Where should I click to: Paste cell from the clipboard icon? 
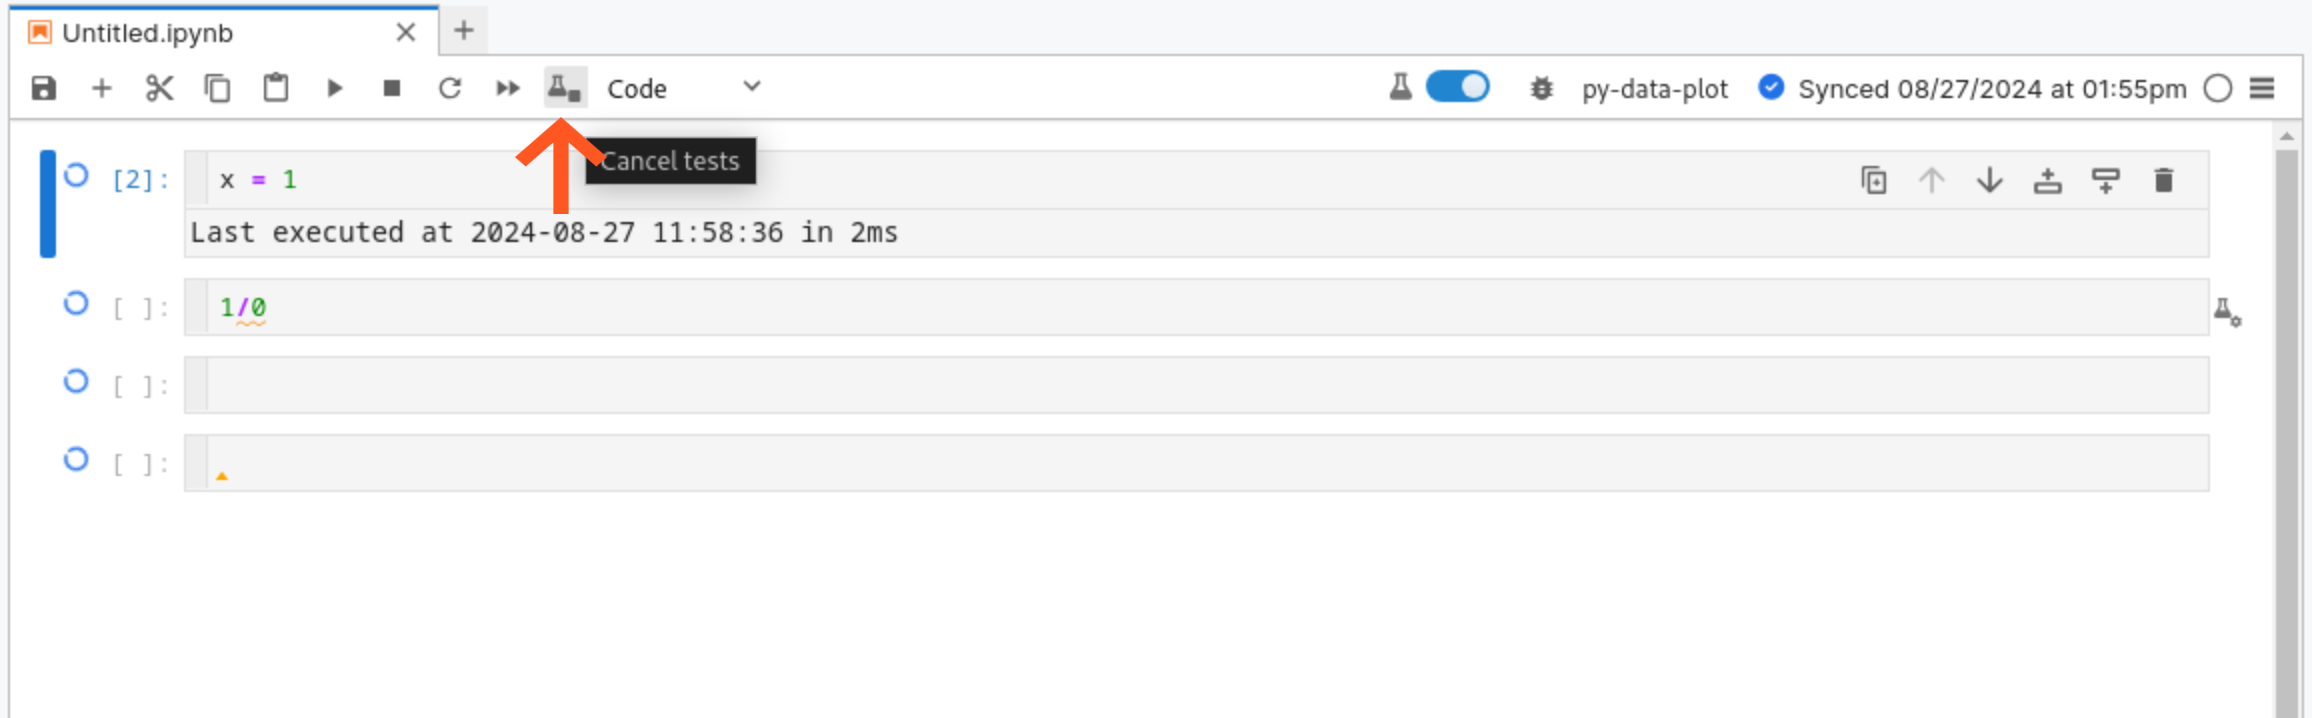pyautogui.click(x=275, y=89)
